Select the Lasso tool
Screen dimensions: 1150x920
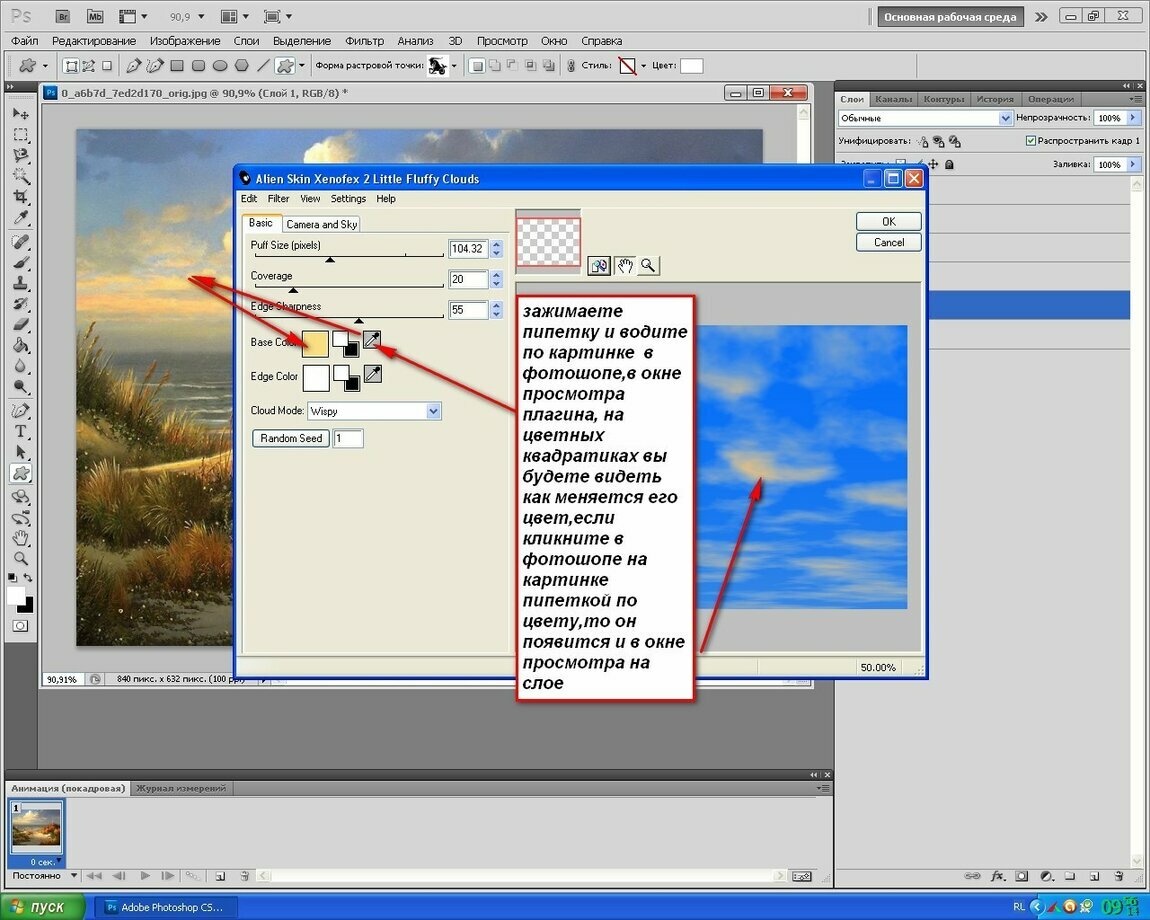click(21, 155)
